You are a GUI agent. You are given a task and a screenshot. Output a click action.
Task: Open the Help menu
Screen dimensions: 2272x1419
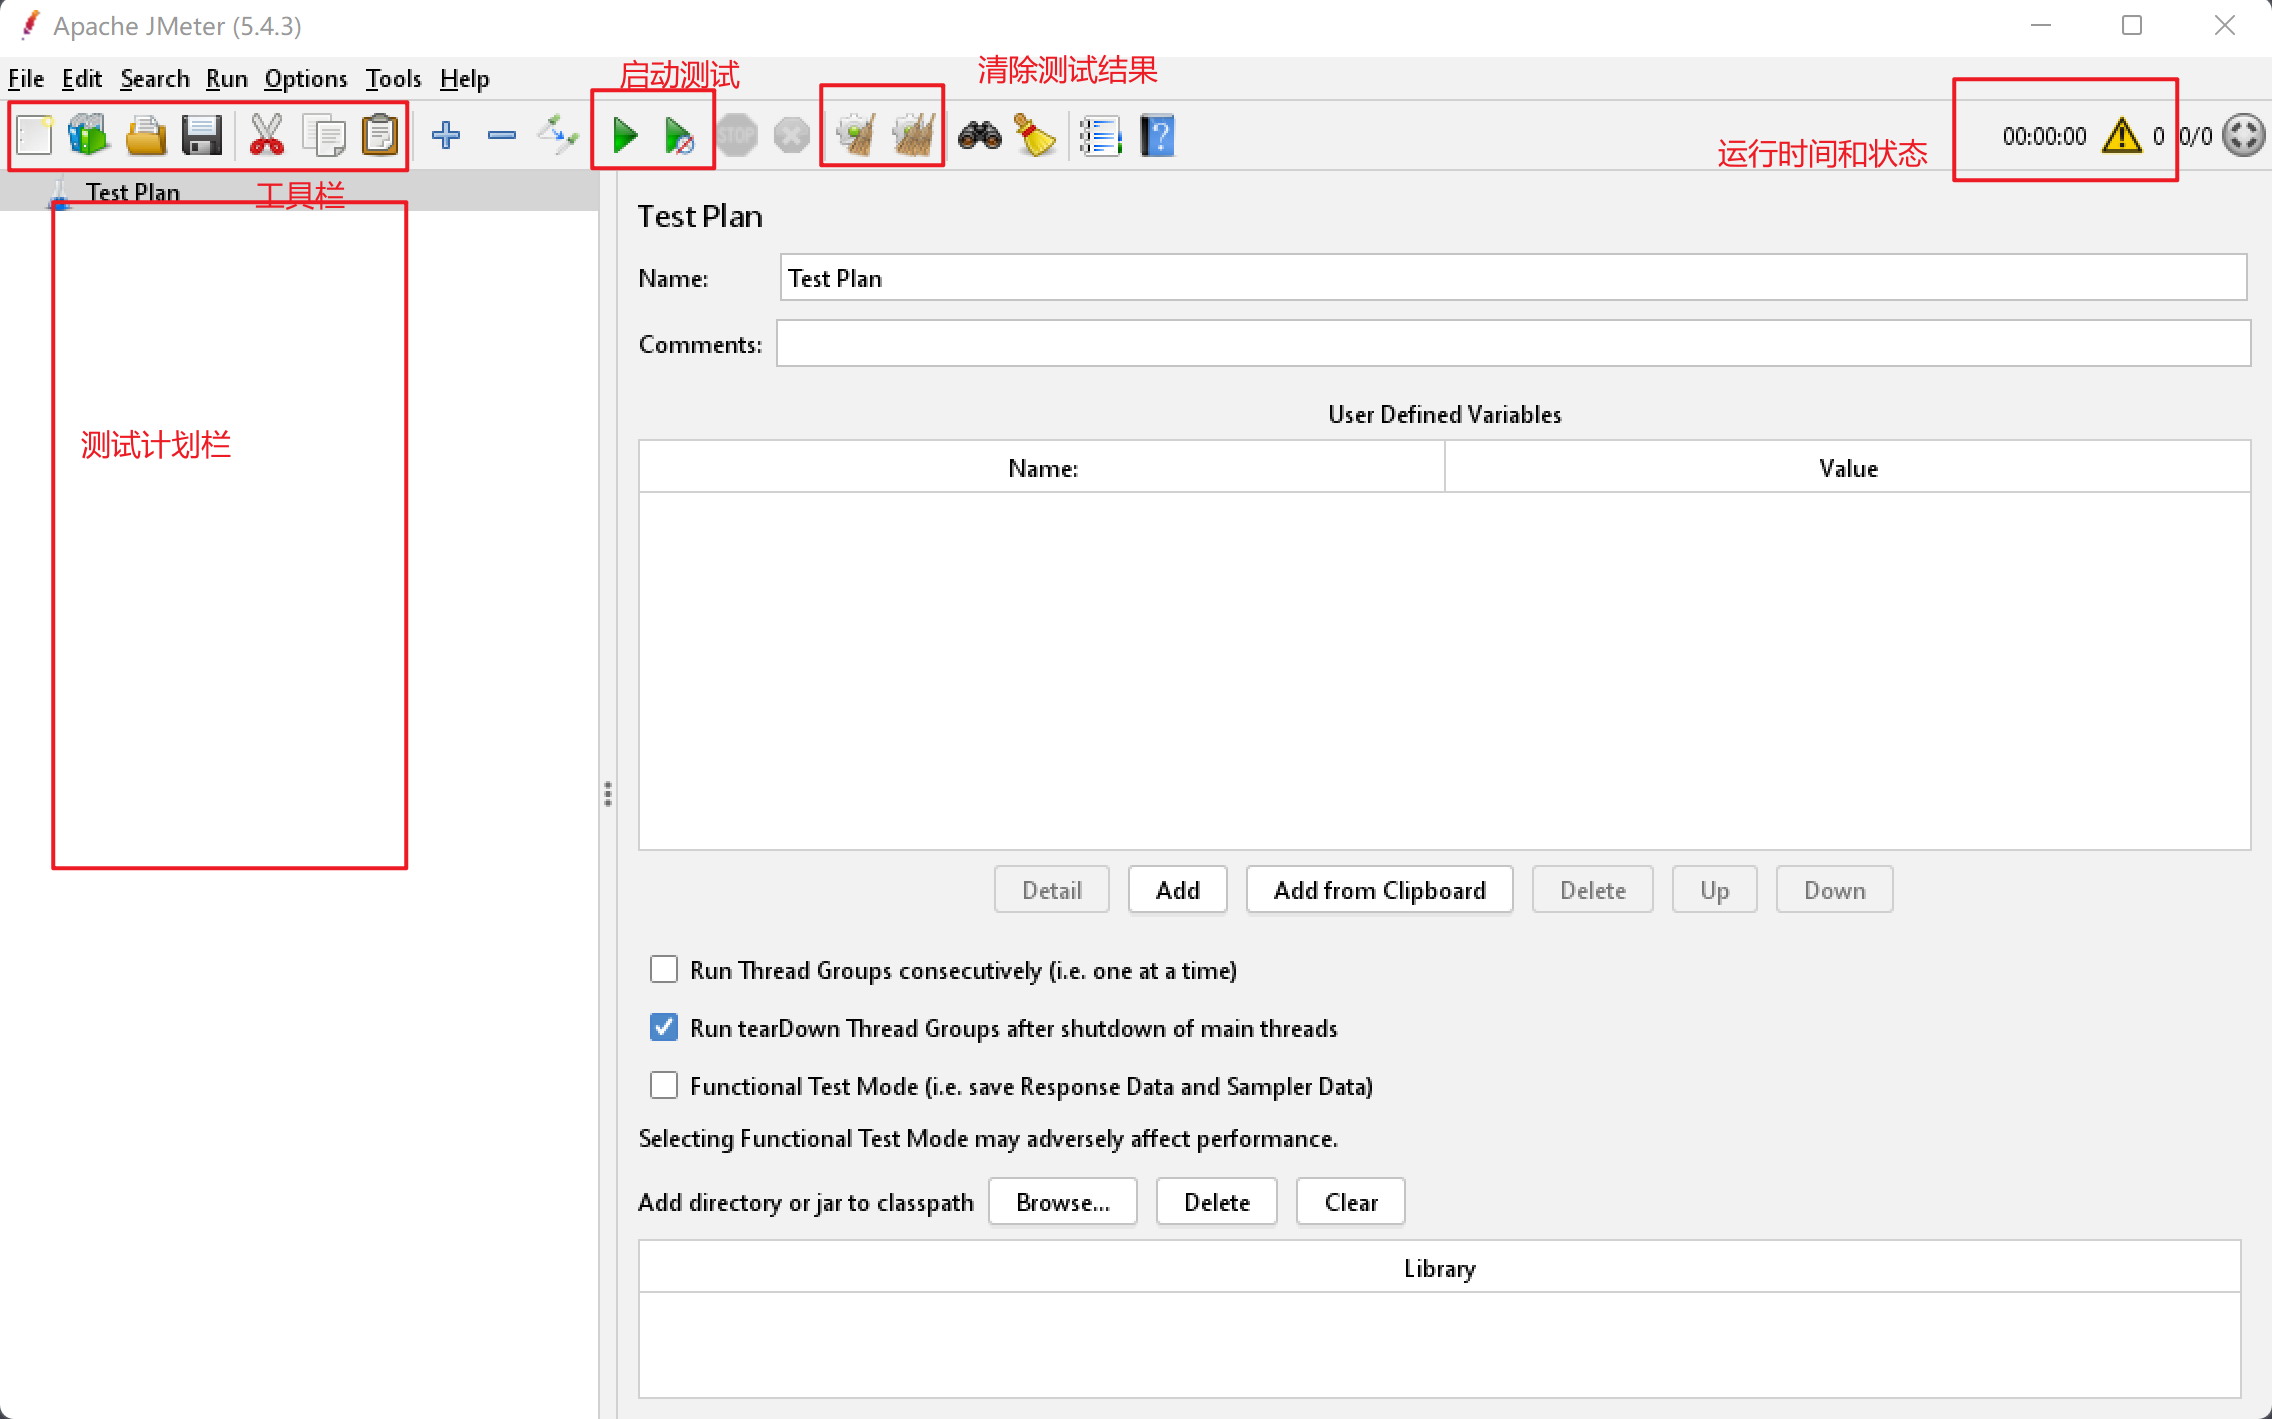(465, 79)
